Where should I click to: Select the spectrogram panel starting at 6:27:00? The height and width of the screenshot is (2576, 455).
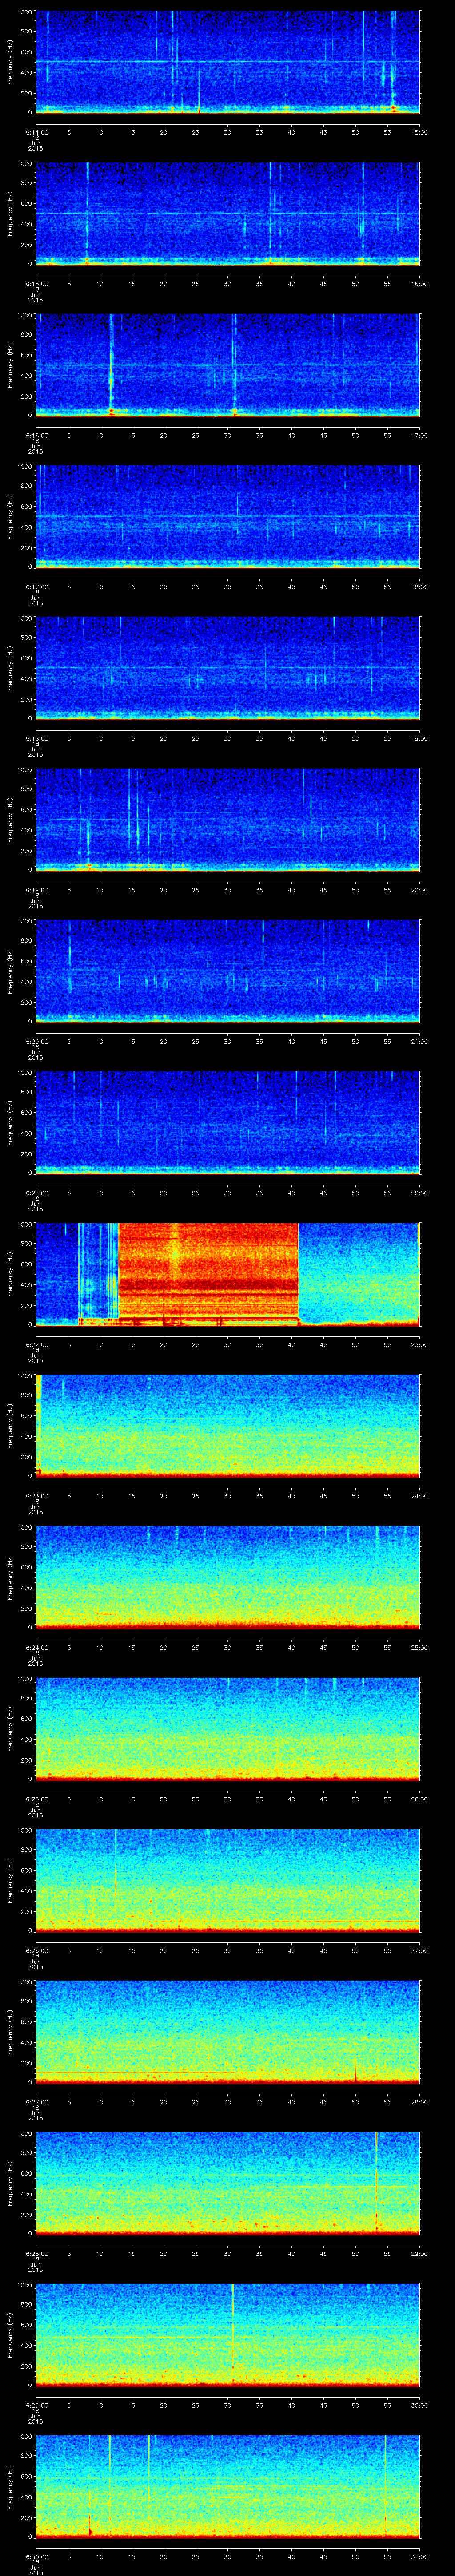coord(227,2032)
